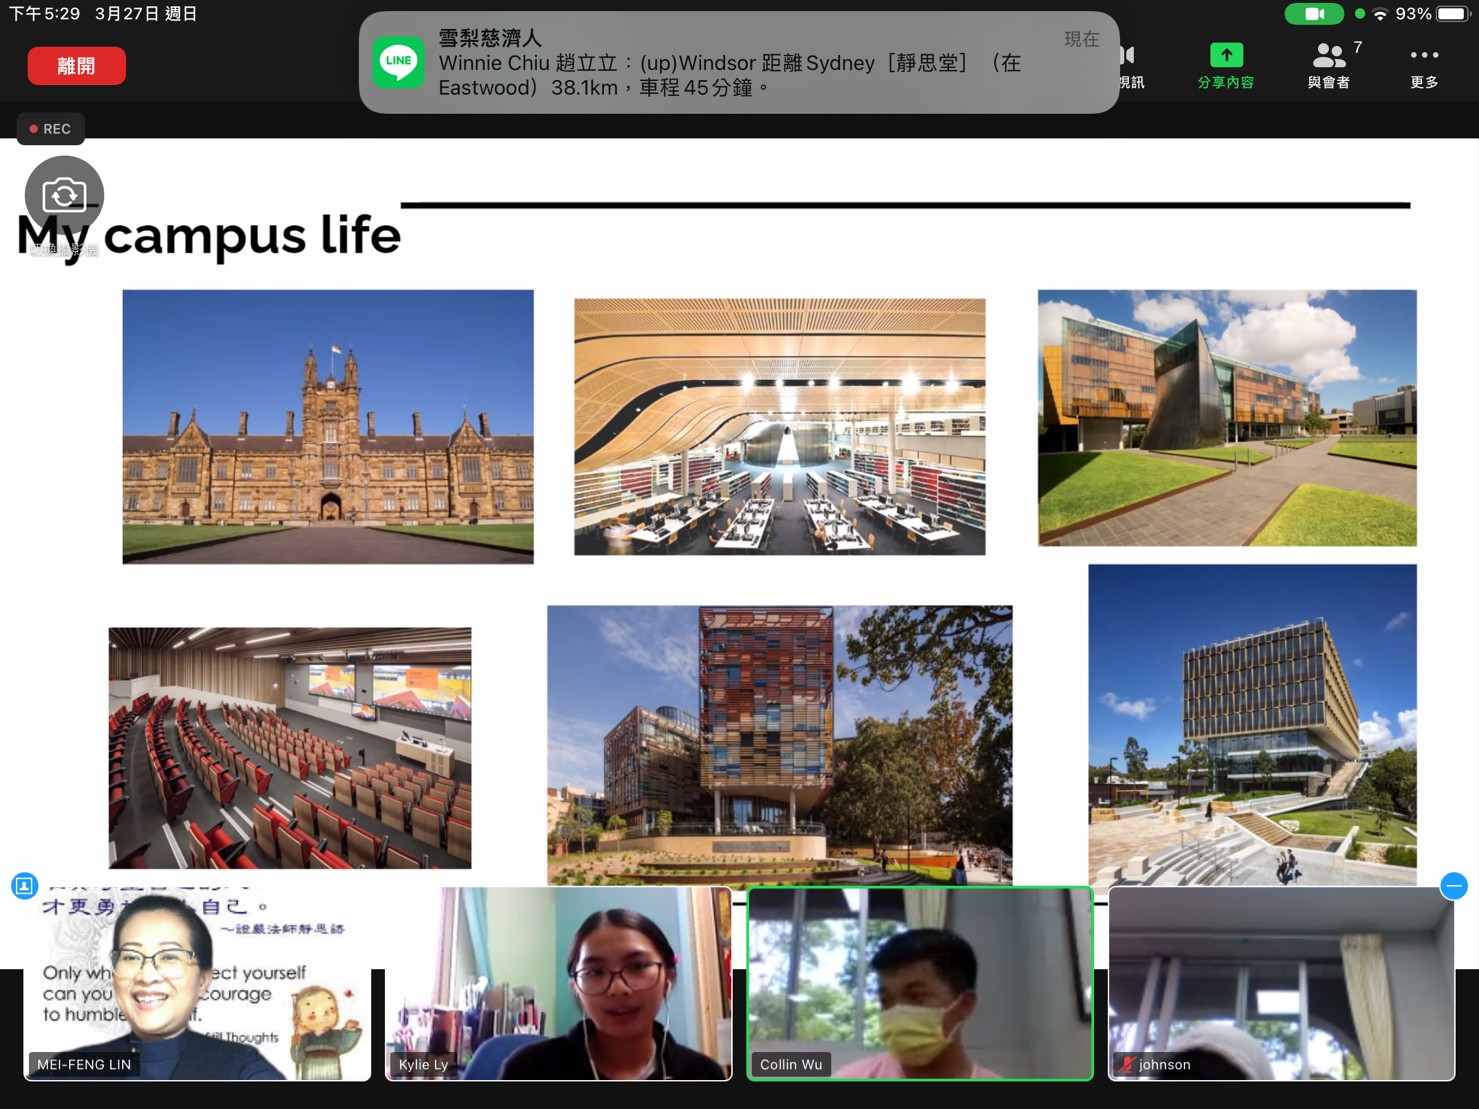This screenshot has height=1109, width=1479.
Task: Select Collin Wu's active speaker video tile
Action: (920, 985)
